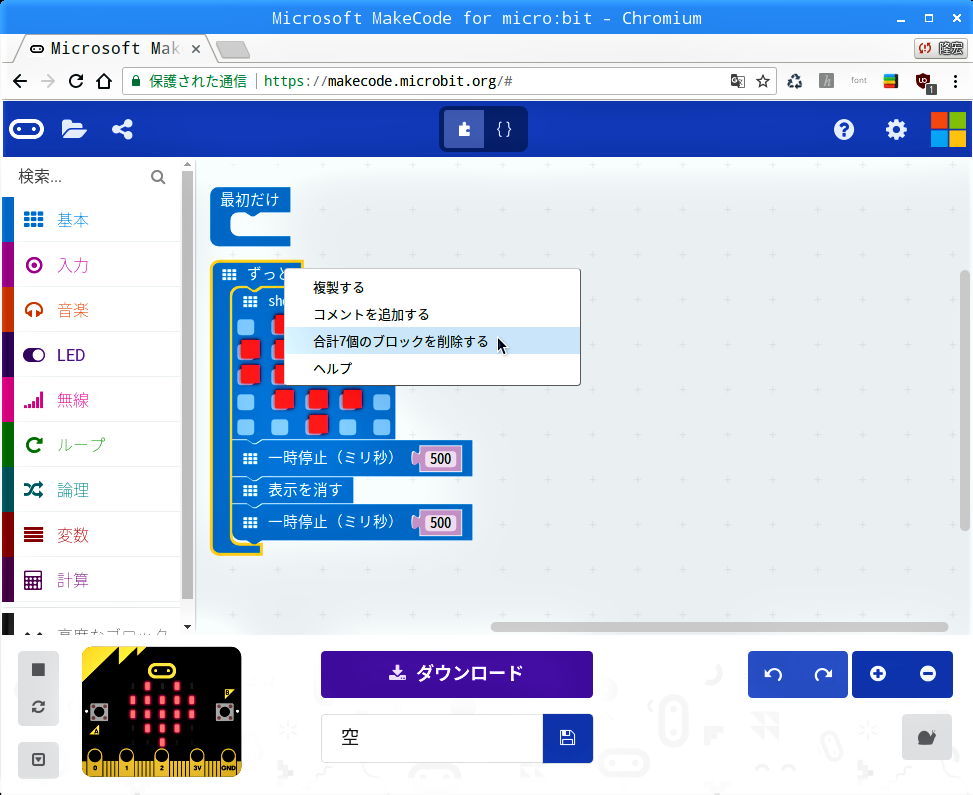Click the ダウンロード button

[x=457, y=674]
